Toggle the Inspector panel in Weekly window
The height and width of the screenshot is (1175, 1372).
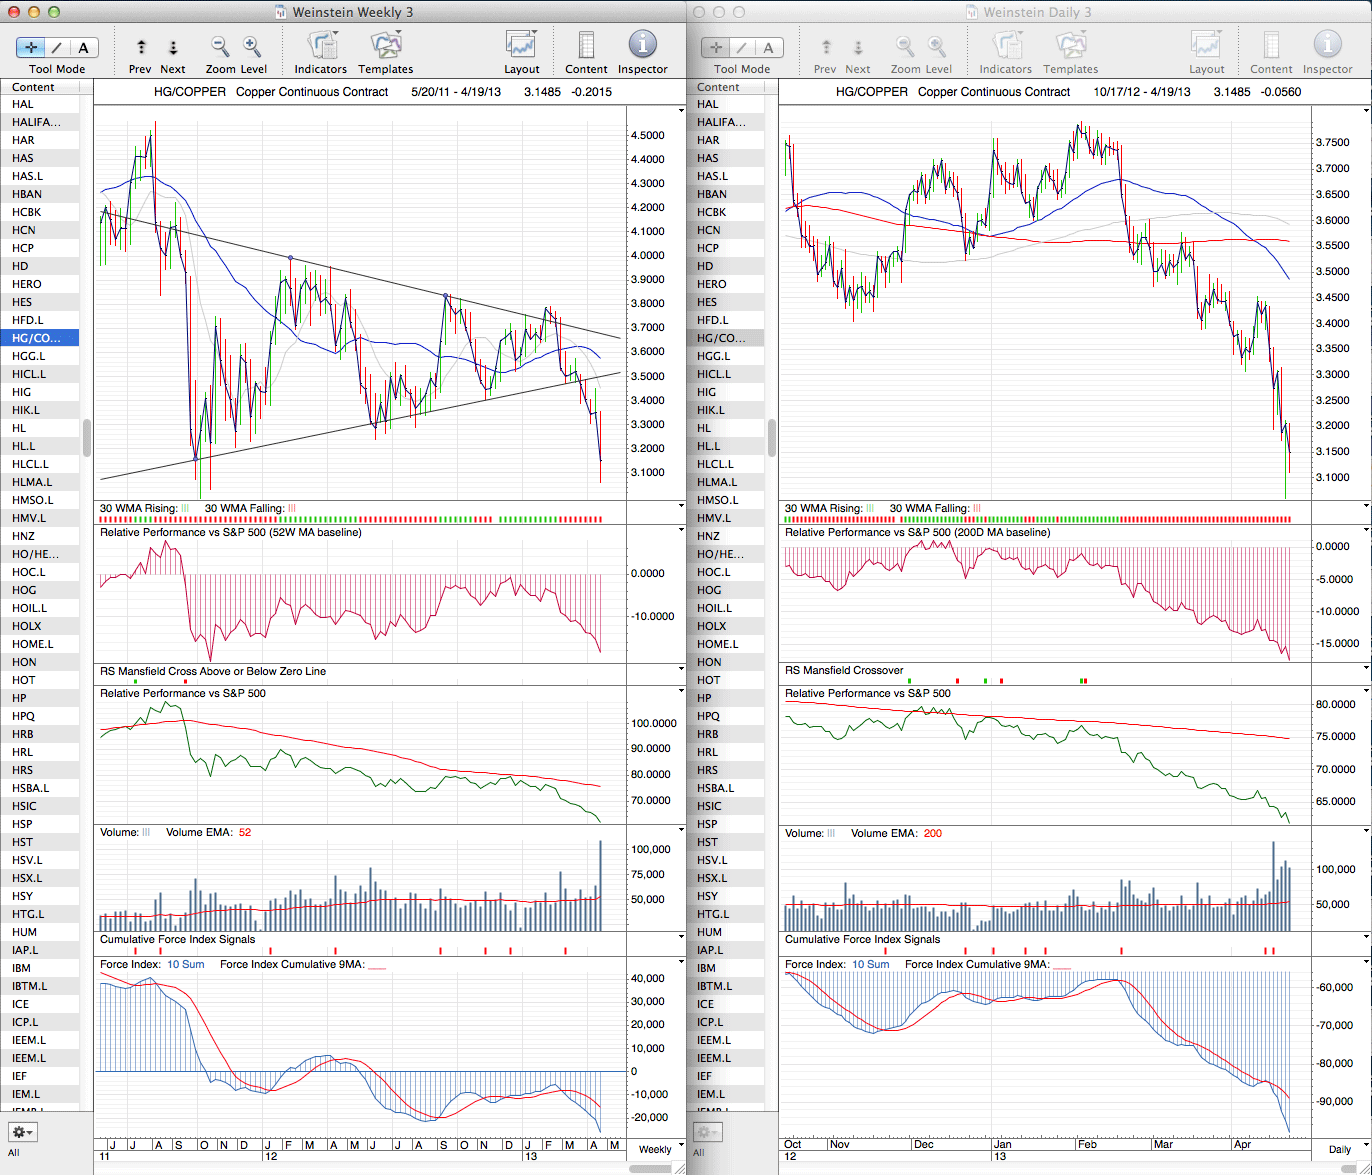(642, 46)
